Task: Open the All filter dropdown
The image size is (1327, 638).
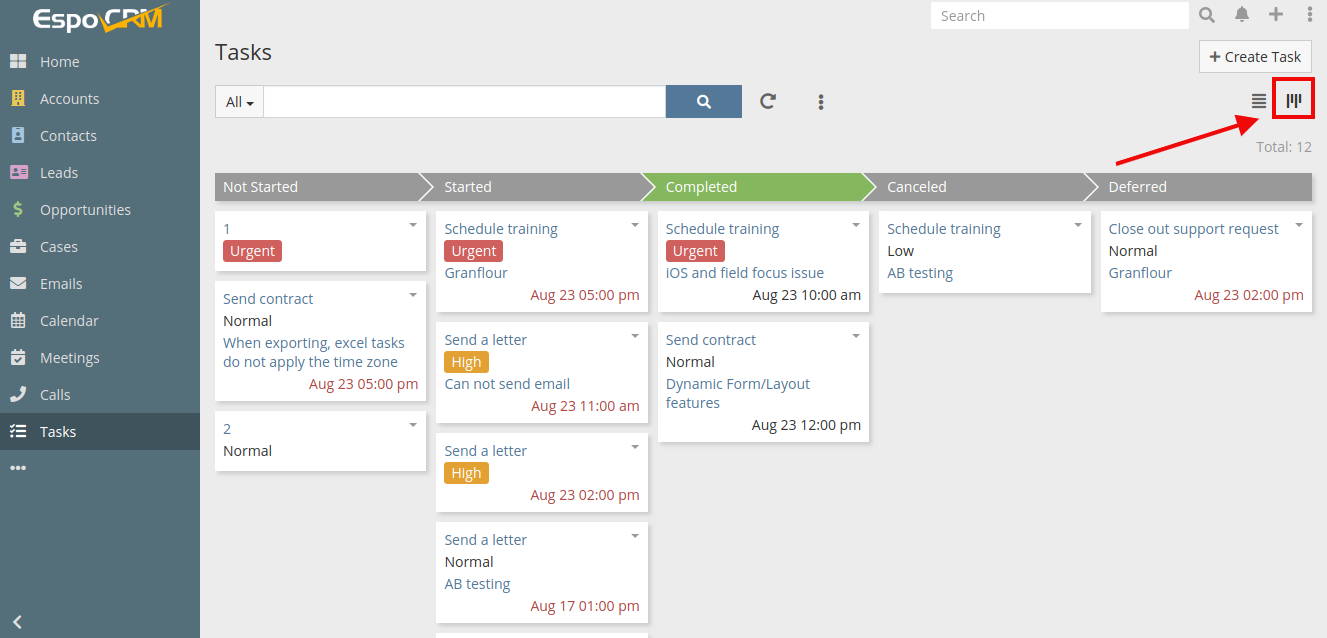Action: tap(240, 102)
